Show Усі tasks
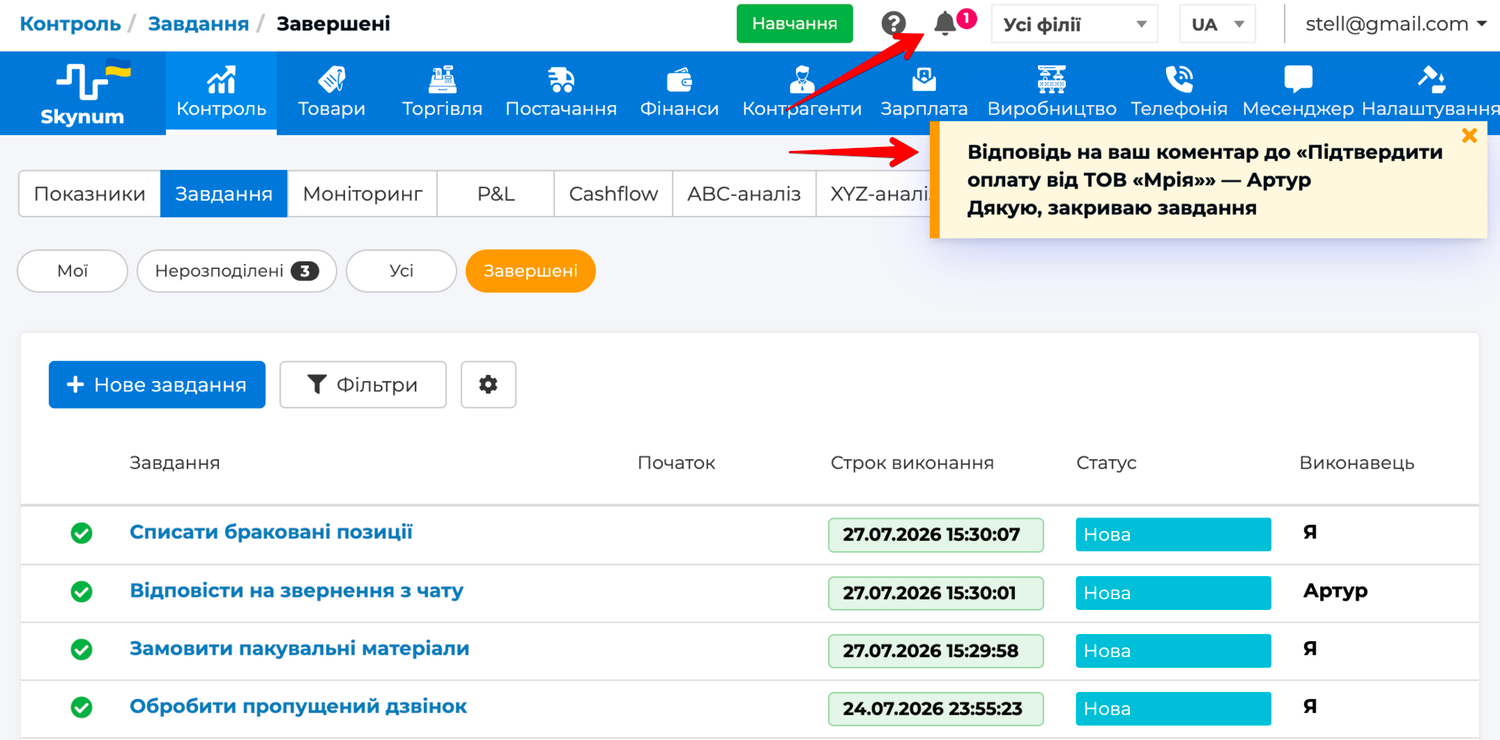The image size is (1500, 740). pyautogui.click(x=401, y=271)
